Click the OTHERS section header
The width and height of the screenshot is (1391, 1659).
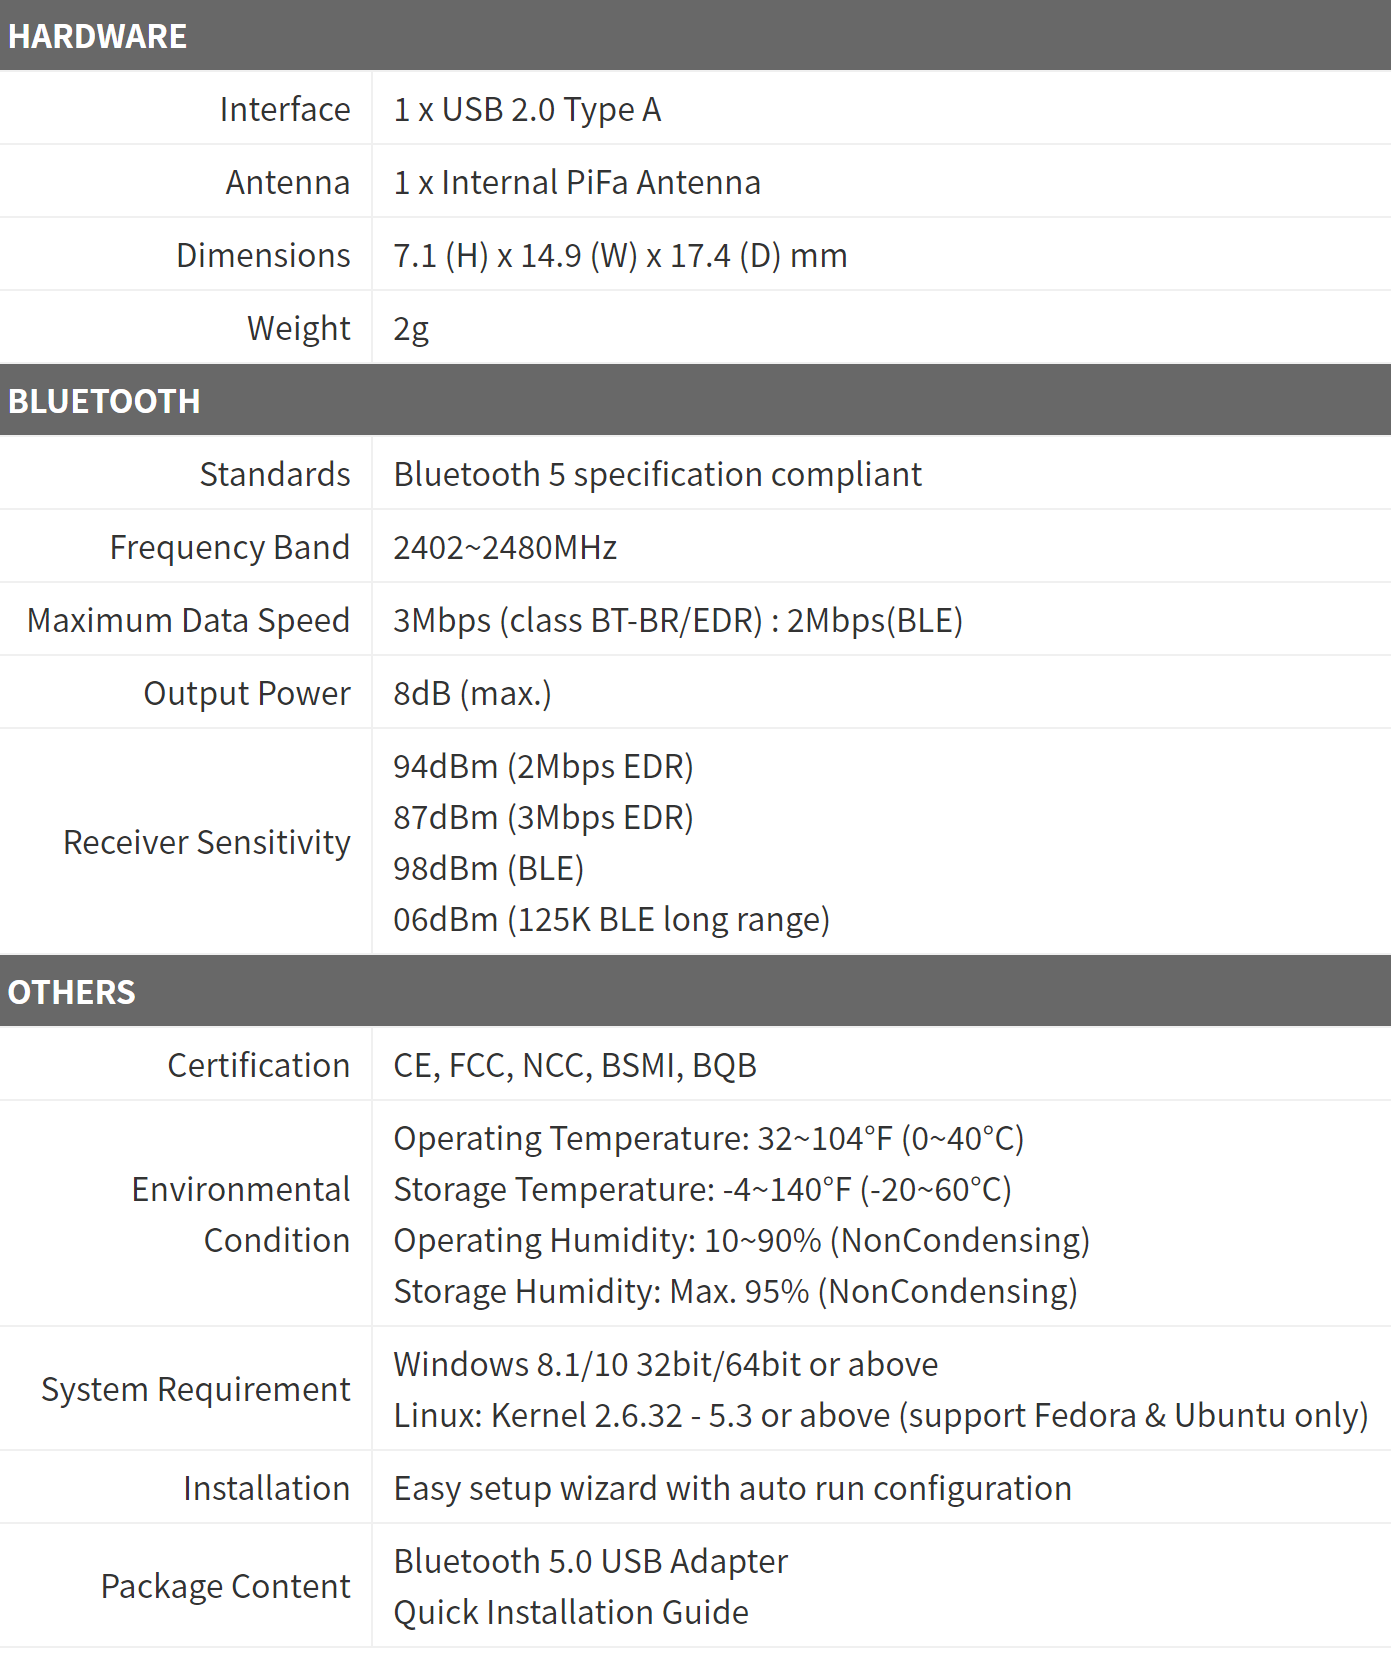tap(71, 992)
